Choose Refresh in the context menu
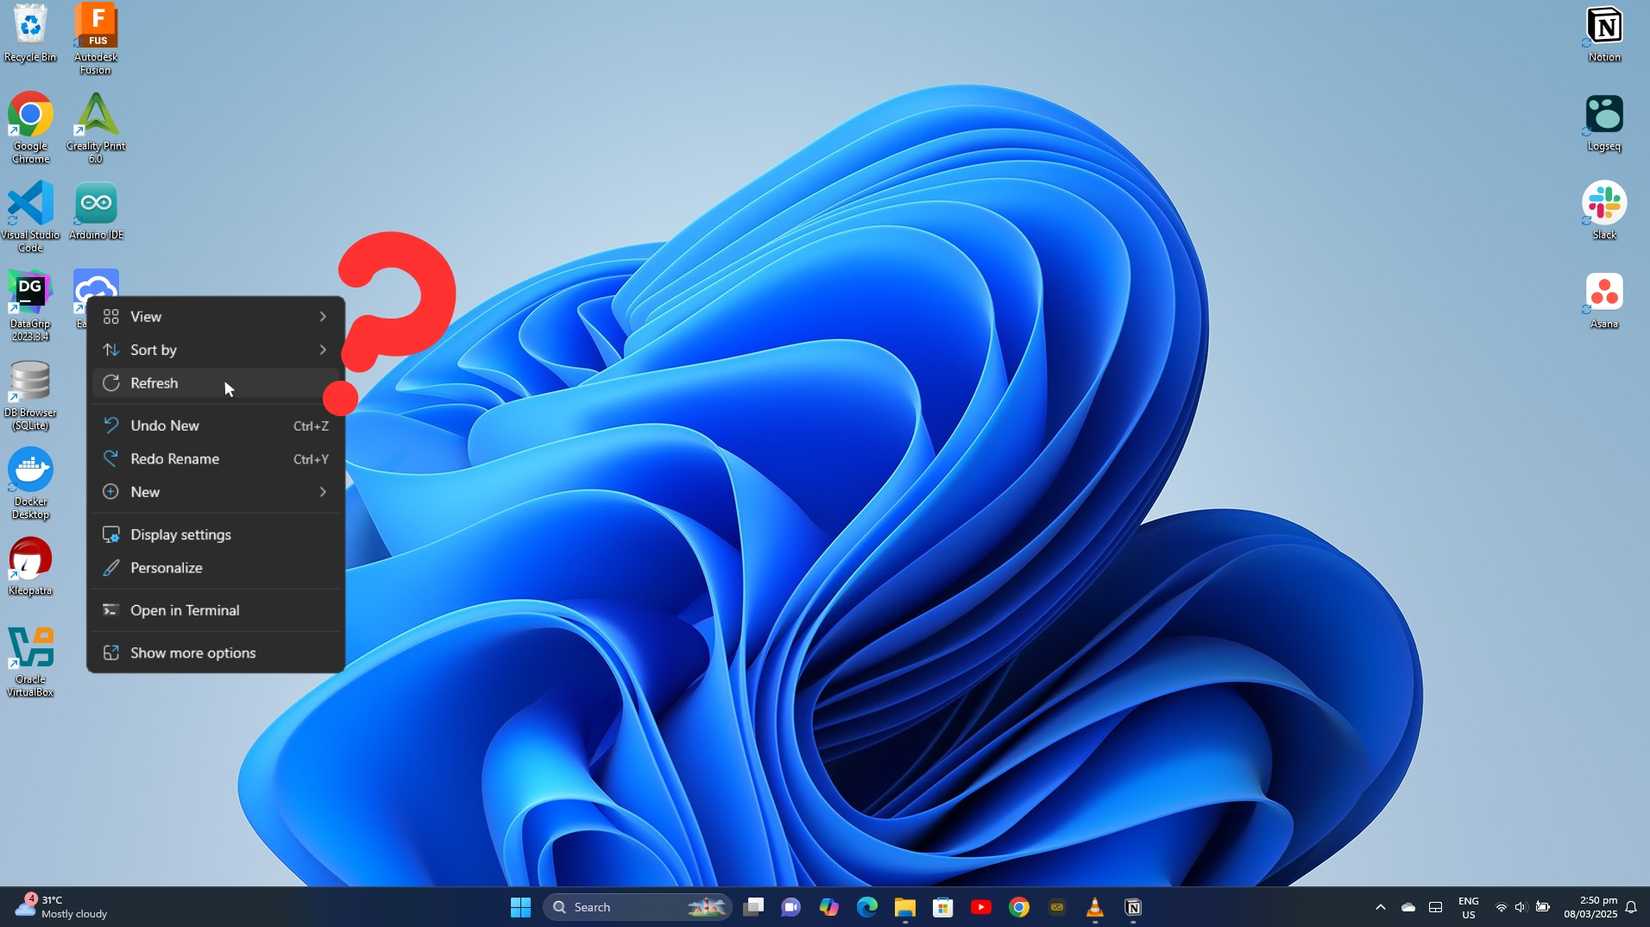 coord(216,383)
